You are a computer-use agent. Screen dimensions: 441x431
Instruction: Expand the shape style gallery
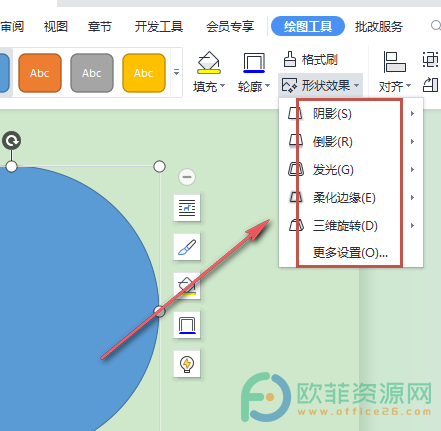point(177,72)
